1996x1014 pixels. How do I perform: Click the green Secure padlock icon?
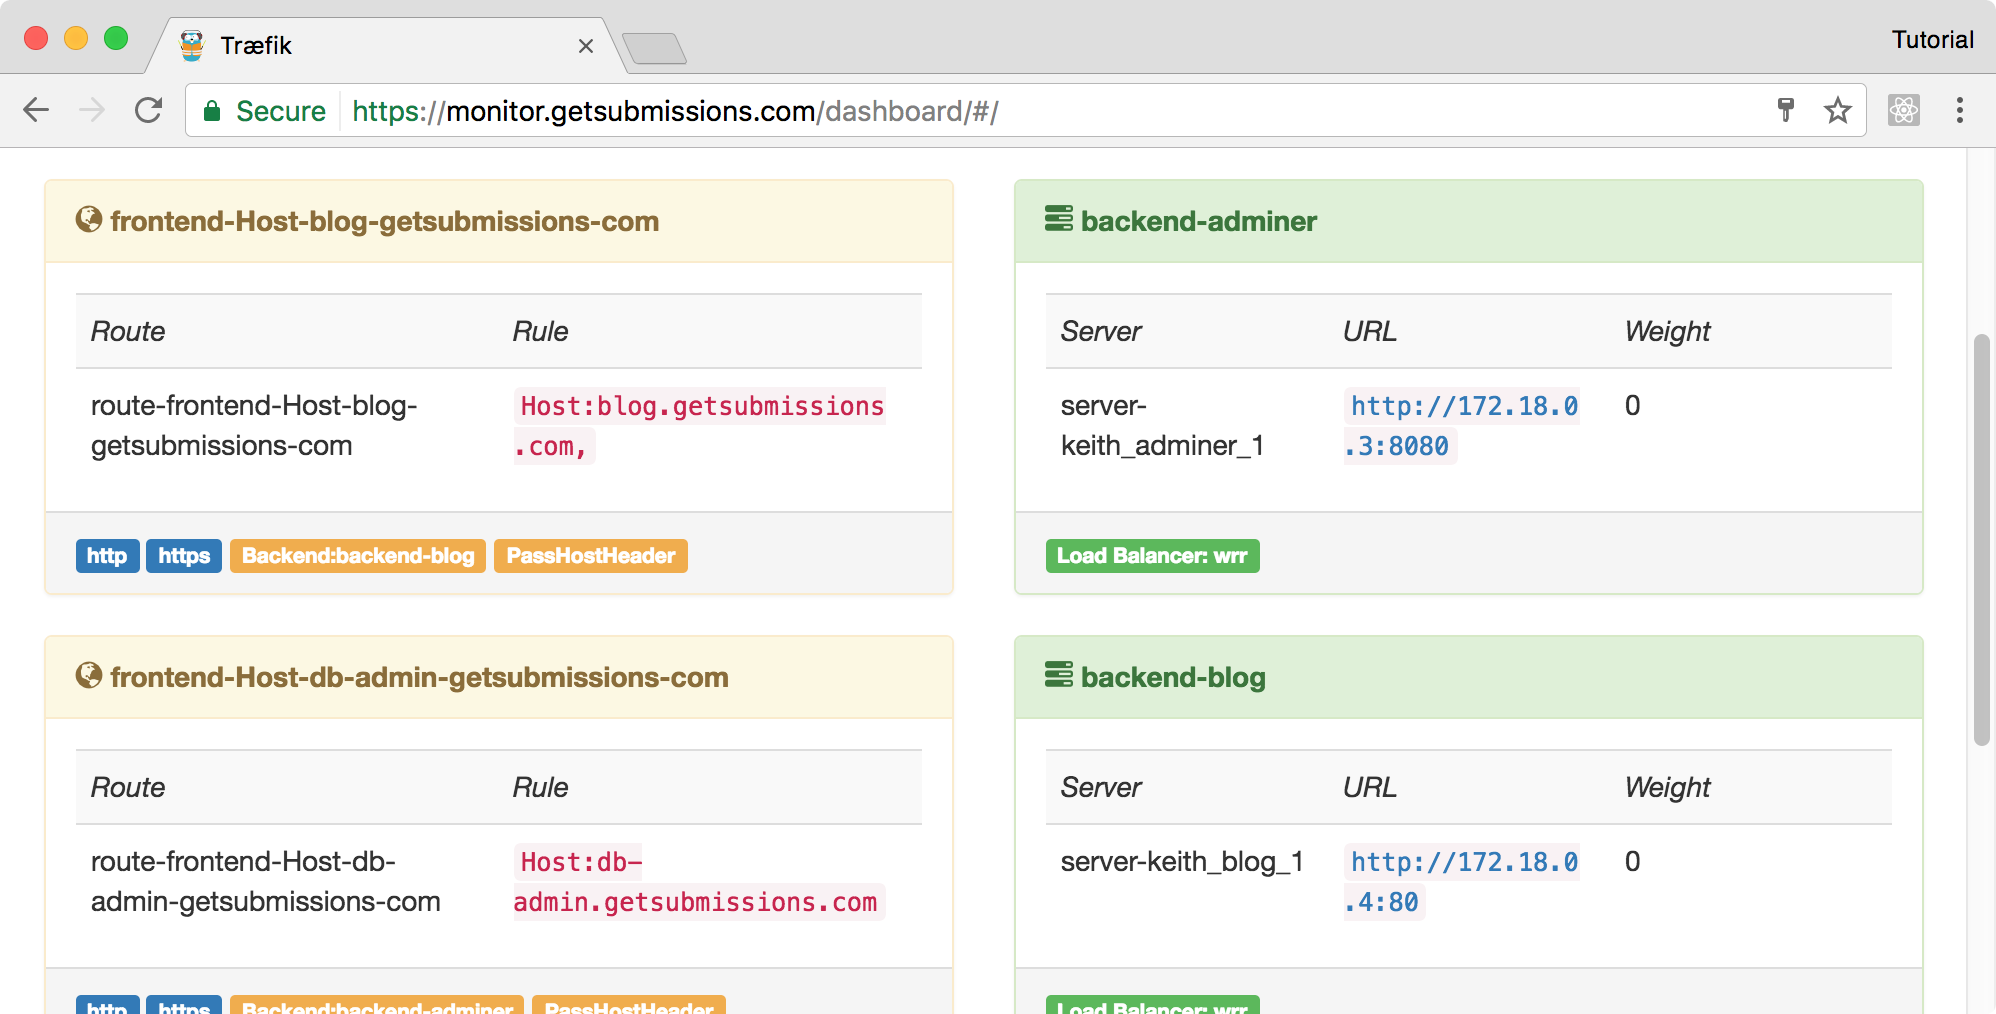[212, 111]
